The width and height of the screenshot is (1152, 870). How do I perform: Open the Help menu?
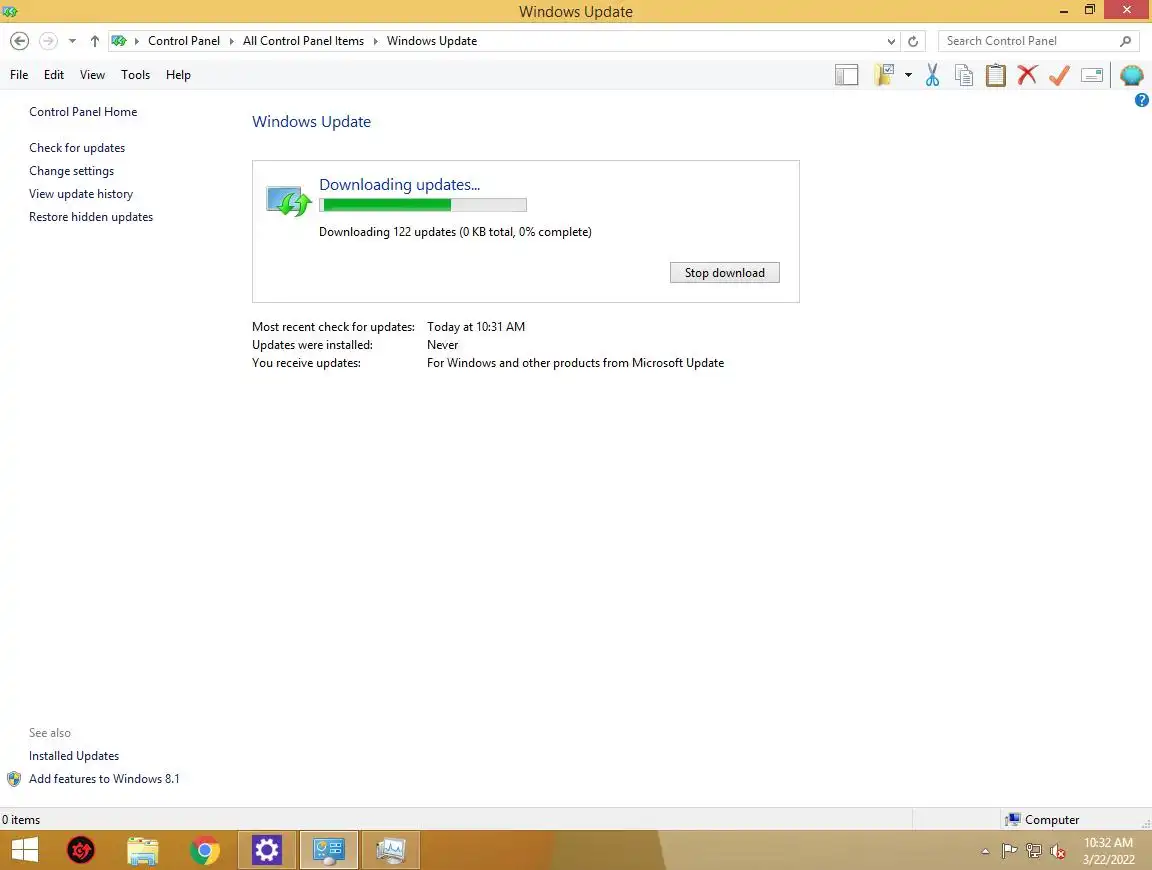(178, 75)
